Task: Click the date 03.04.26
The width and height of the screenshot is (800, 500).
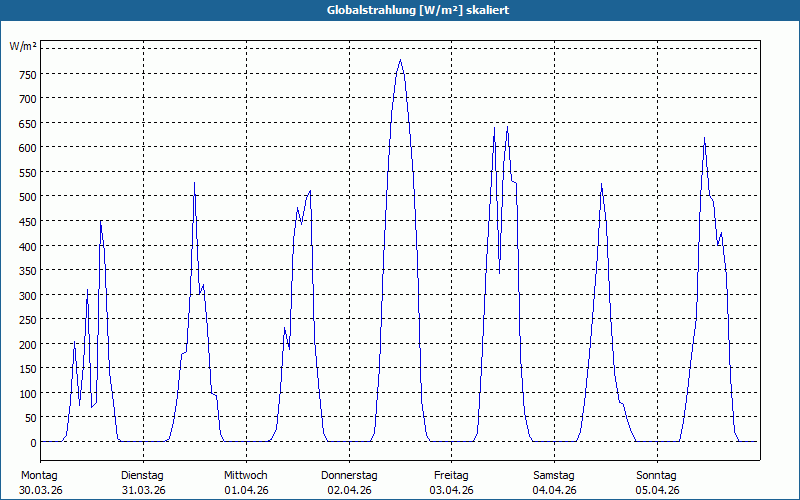Action: pyautogui.click(x=452, y=491)
